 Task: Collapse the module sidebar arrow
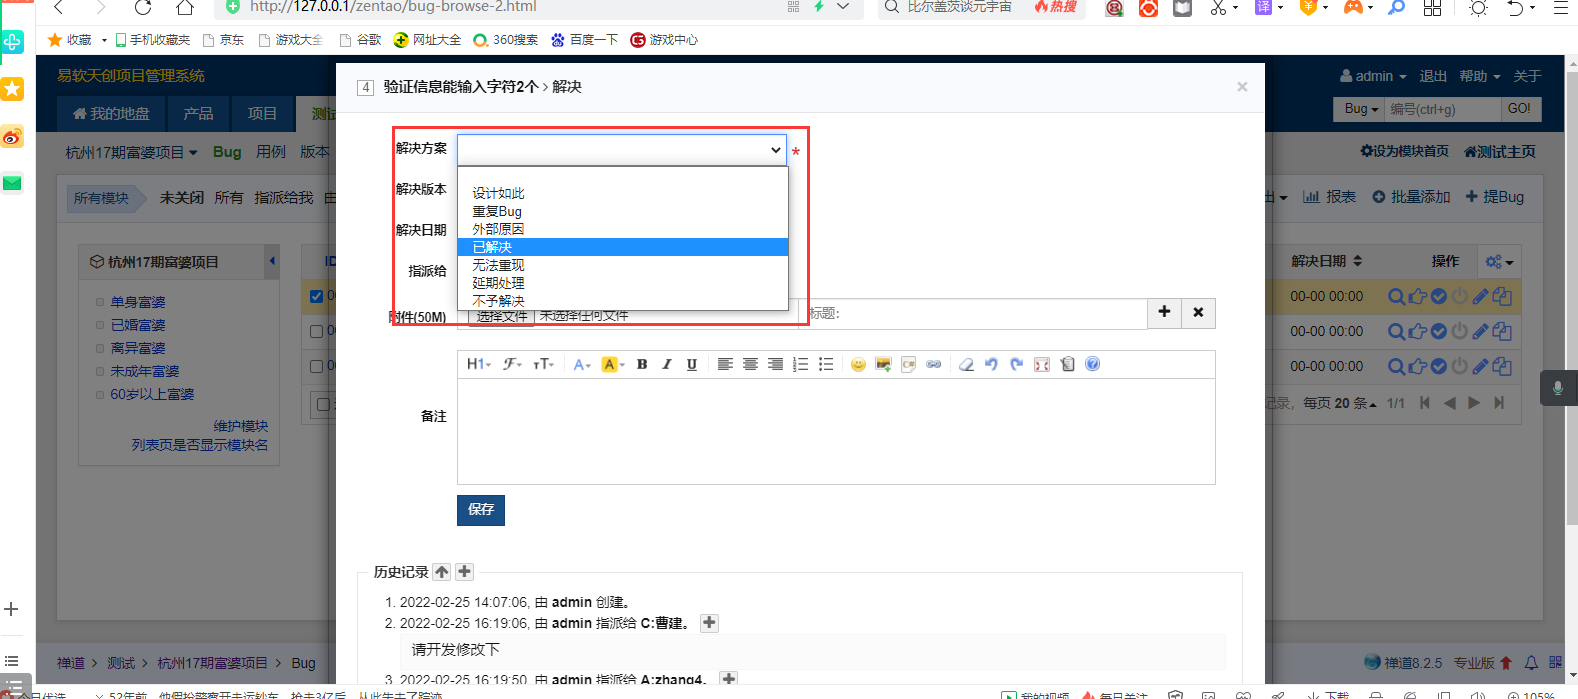click(272, 261)
